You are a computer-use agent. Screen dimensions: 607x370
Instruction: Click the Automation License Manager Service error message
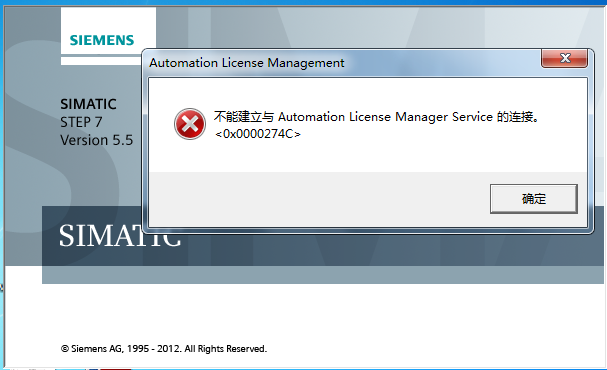tap(376, 116)
